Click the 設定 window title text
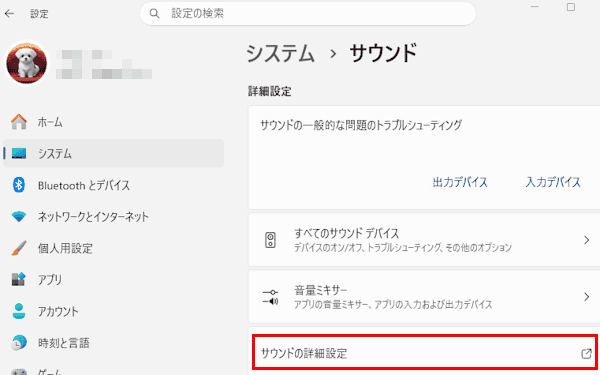 tap(39, 14)
